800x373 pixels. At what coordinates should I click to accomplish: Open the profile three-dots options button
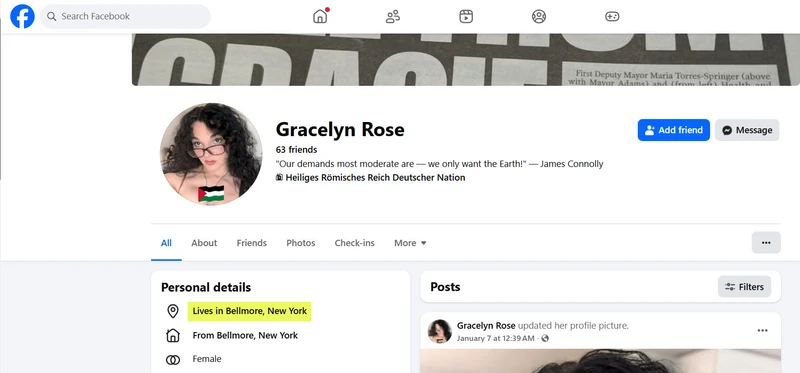[x=766, y=242]
